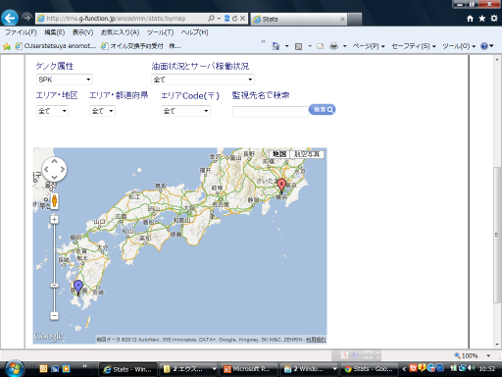
Task: Pan the map up with the top arrow
Action: pos(54,161)
